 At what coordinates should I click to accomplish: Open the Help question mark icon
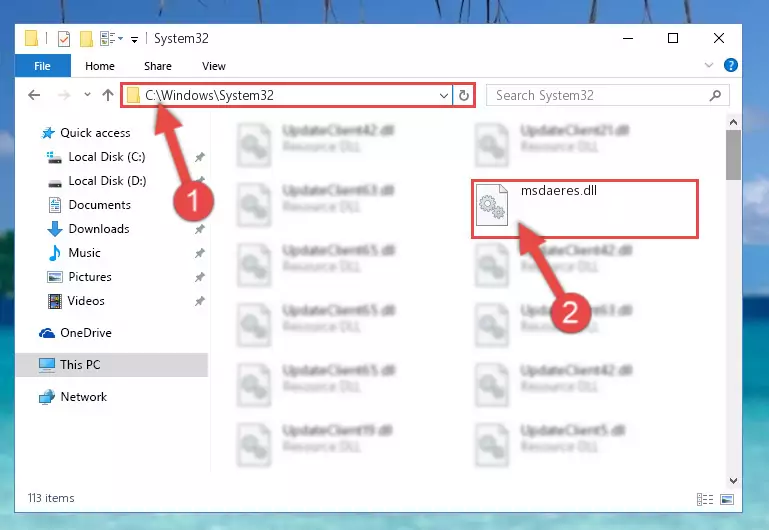click(x=730, y=65)
